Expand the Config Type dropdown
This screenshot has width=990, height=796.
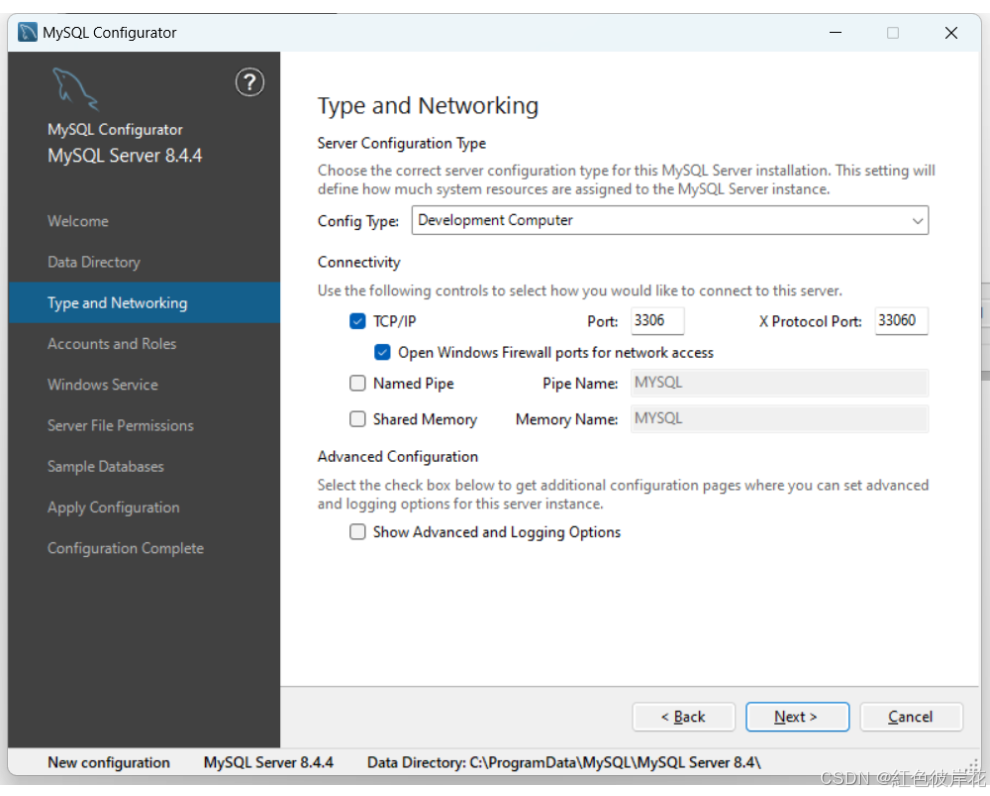pos(670,220)
